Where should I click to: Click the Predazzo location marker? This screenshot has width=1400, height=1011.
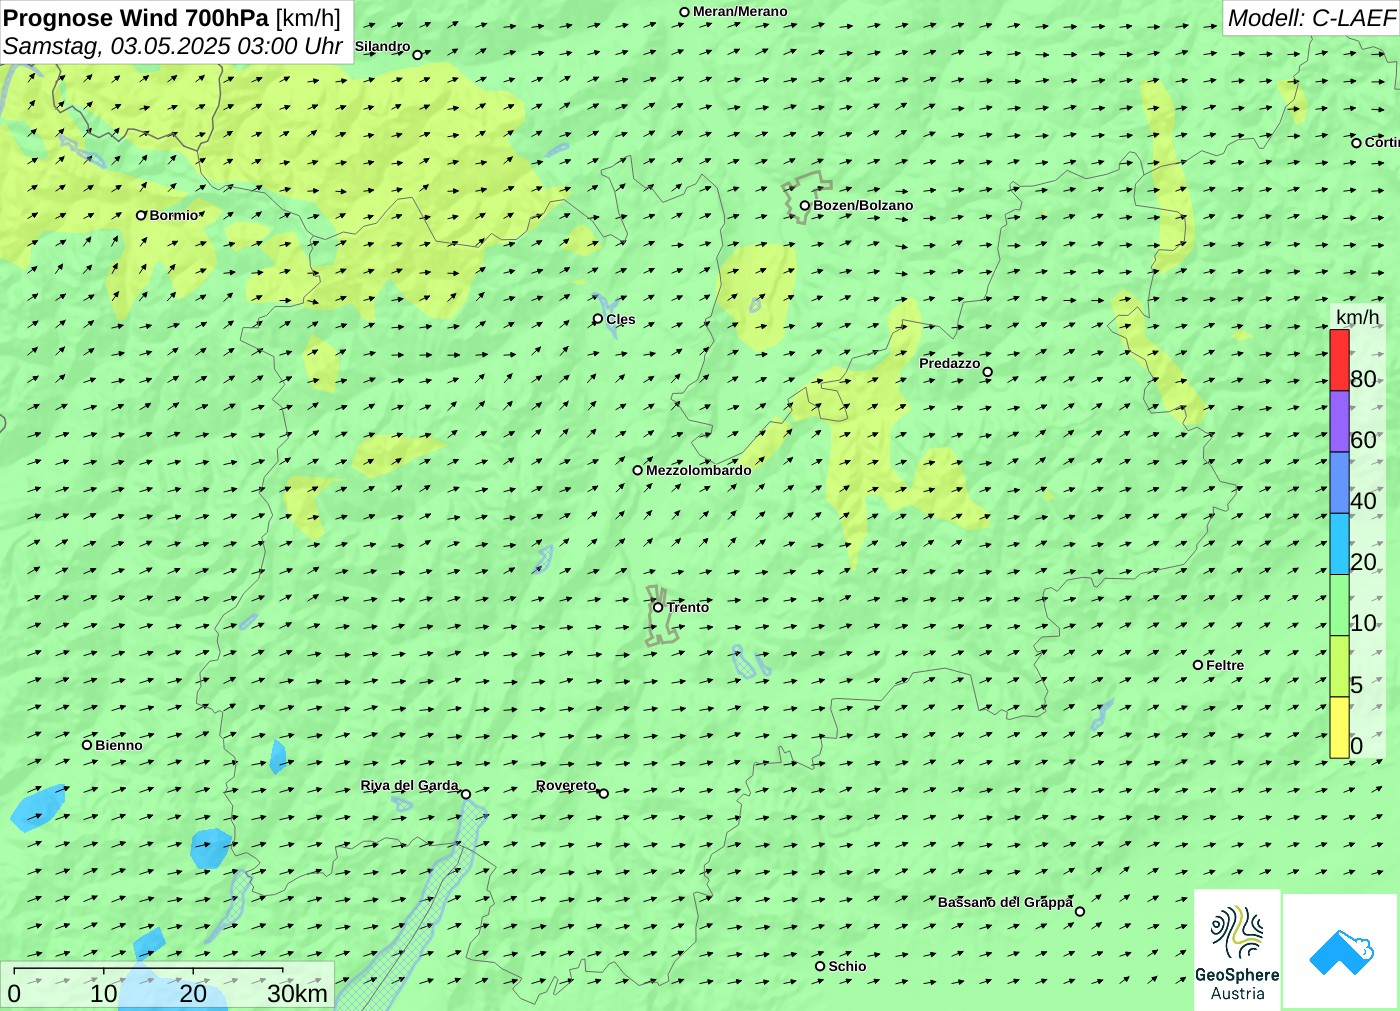coord(987,372)
